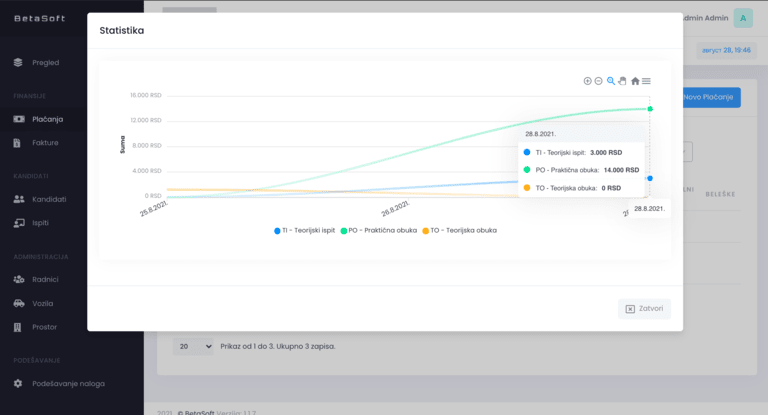Click the Kandidati sidebar icon
Screen dimensions: 768x415
pyautogui.click(x=19, y=199)
